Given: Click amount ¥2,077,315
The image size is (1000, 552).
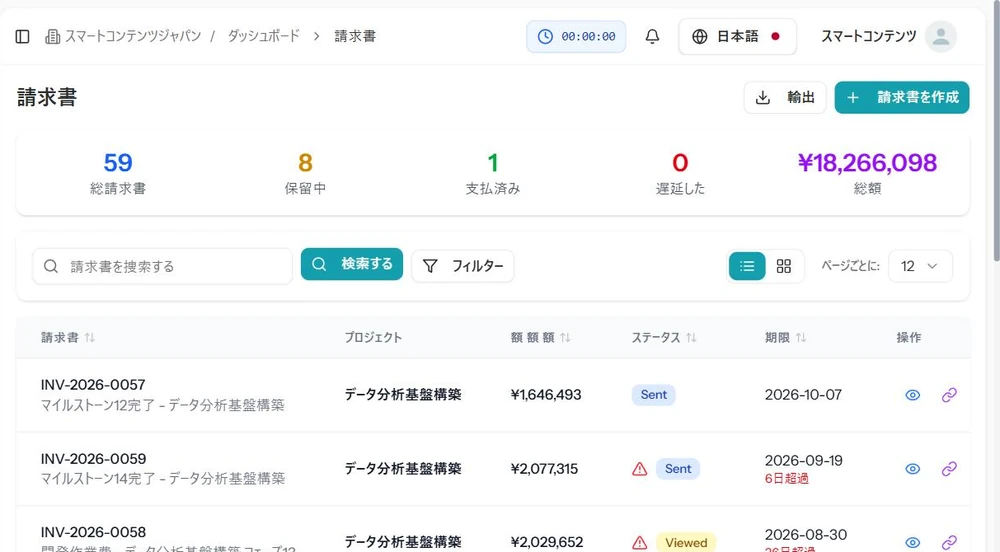Looking at the screenshot, I should click(x=544, y=468).
